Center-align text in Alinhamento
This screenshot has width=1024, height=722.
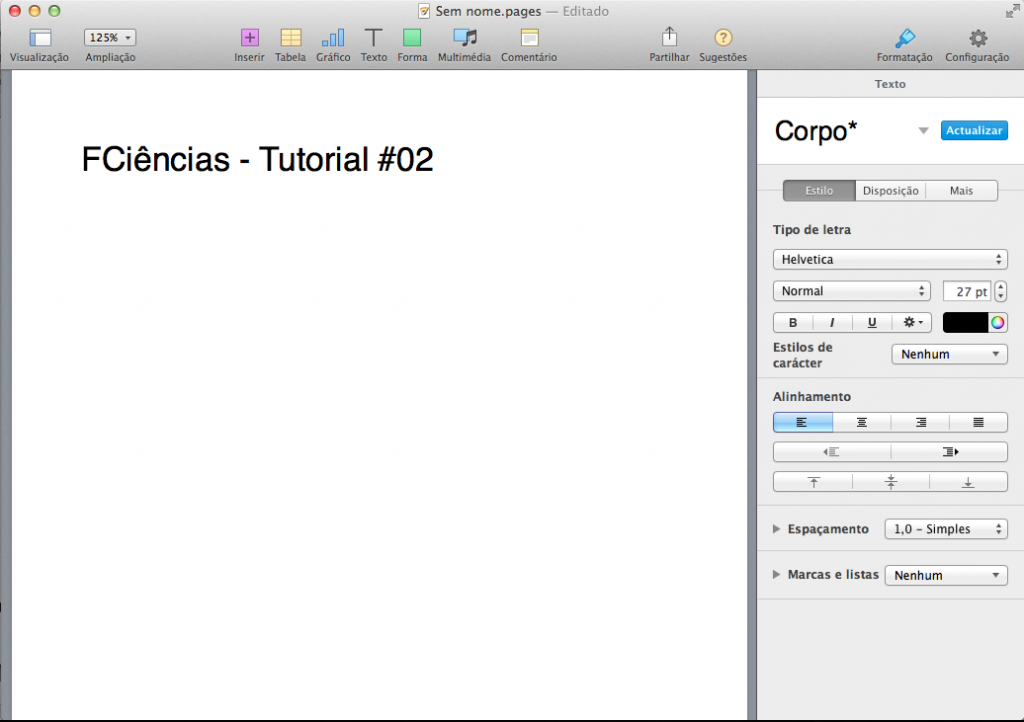pos(861,422)
